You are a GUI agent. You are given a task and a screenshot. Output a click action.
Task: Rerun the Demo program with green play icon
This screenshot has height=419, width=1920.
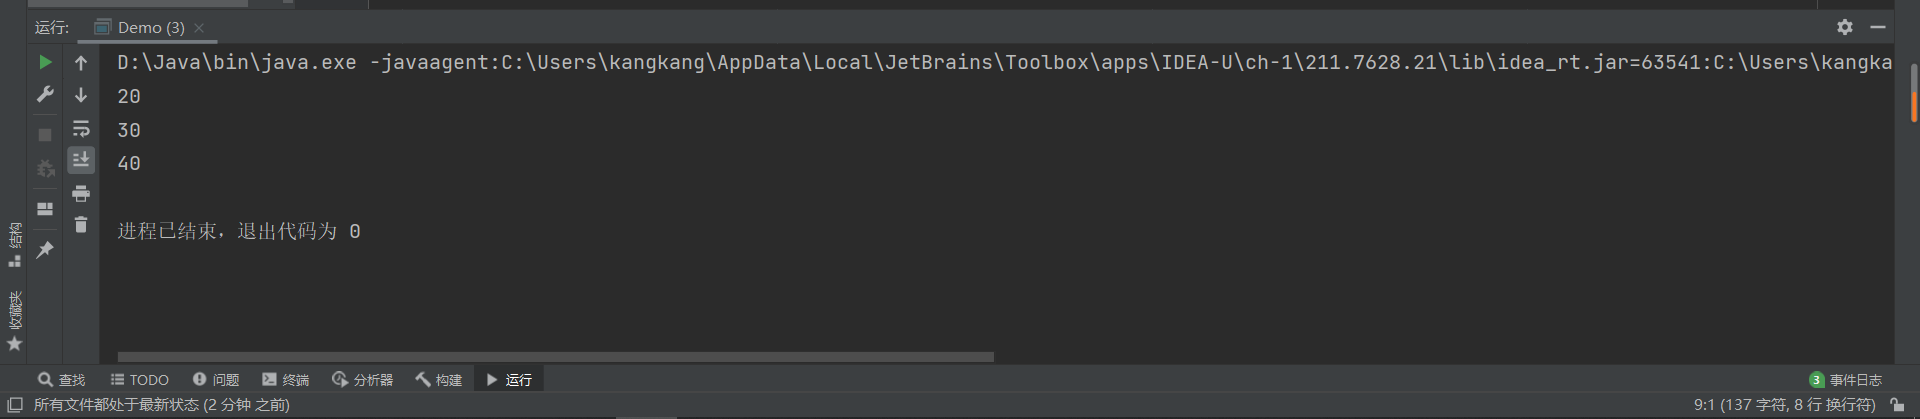click(x=45, y=62)
